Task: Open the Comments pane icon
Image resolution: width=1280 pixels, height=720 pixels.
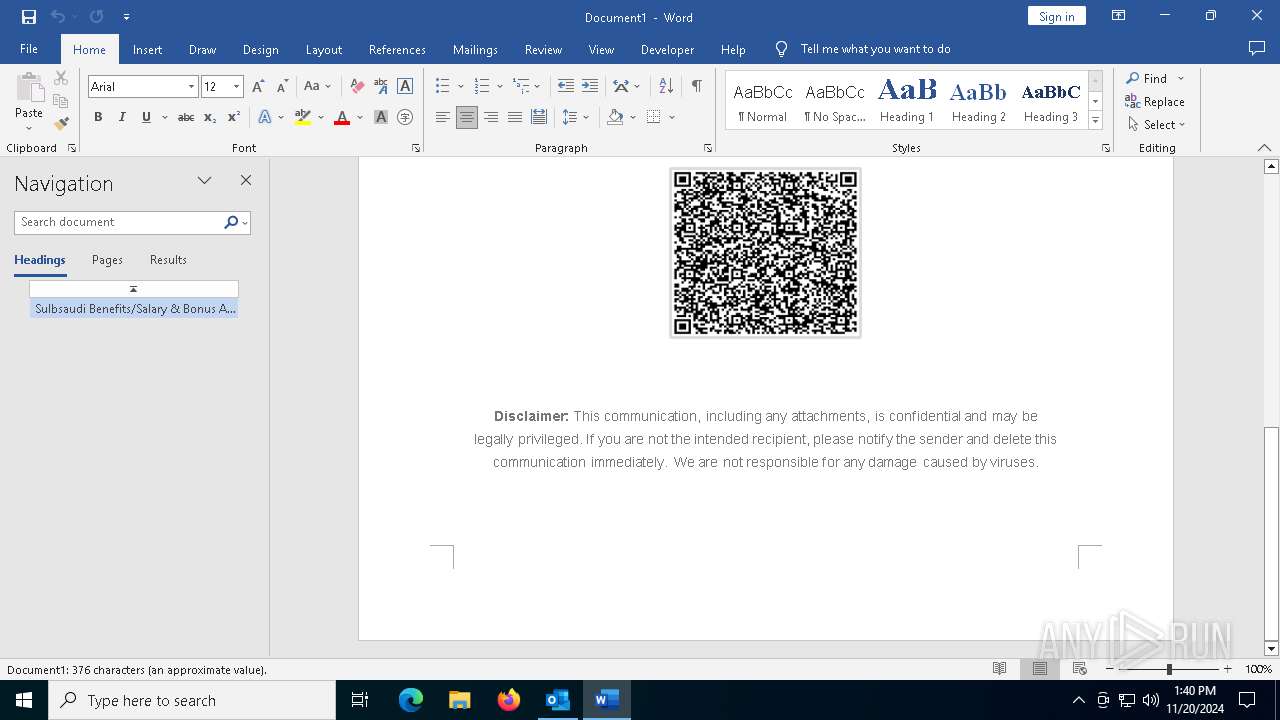Action: coord(1257,48)
